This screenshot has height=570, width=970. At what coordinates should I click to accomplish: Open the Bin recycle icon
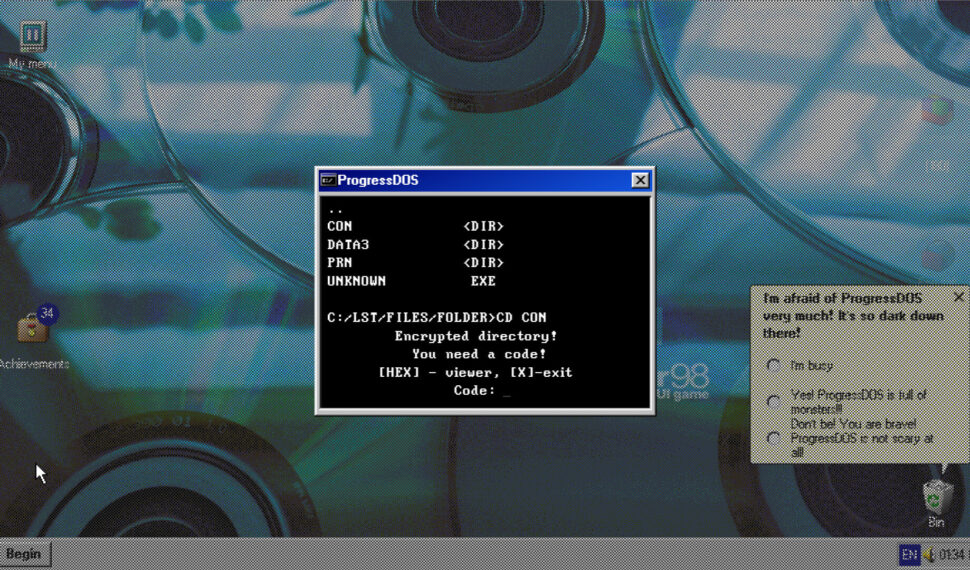pyautogui.click(x=936, y=496)
